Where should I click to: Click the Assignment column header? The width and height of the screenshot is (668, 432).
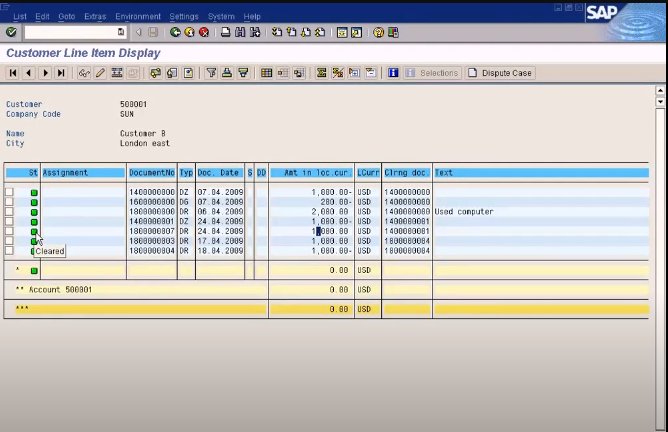click(x=83, y=173)
